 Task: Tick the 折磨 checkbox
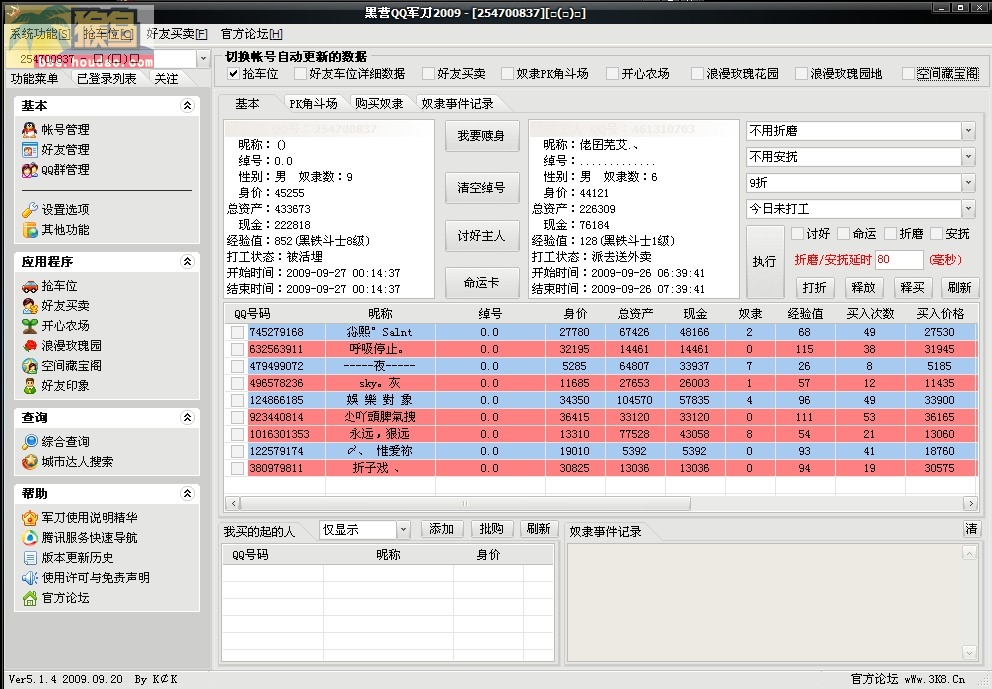tap(890, 234)
